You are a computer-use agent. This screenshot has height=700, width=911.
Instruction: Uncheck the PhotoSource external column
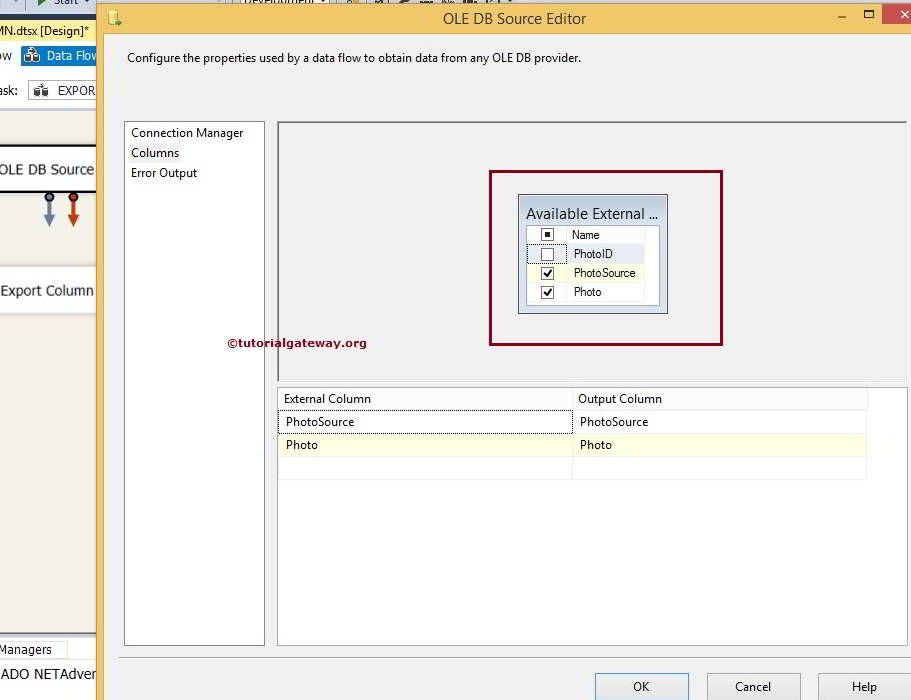point(547,273)
